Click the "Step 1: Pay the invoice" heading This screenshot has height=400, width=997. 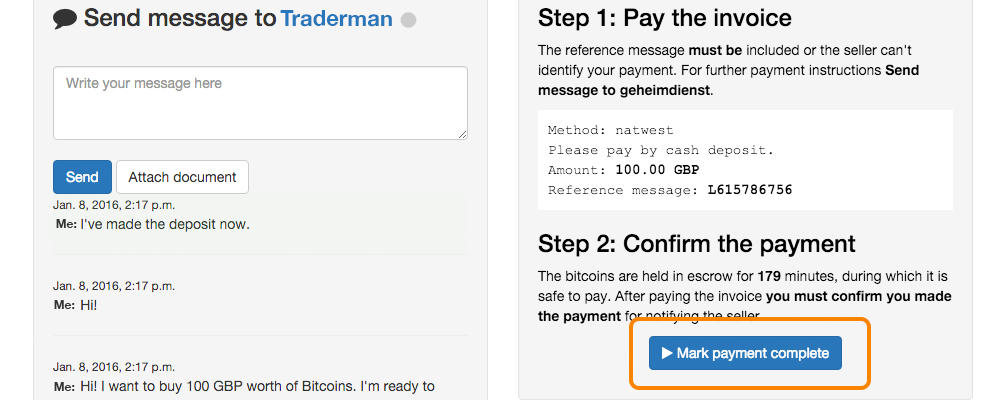665,18
